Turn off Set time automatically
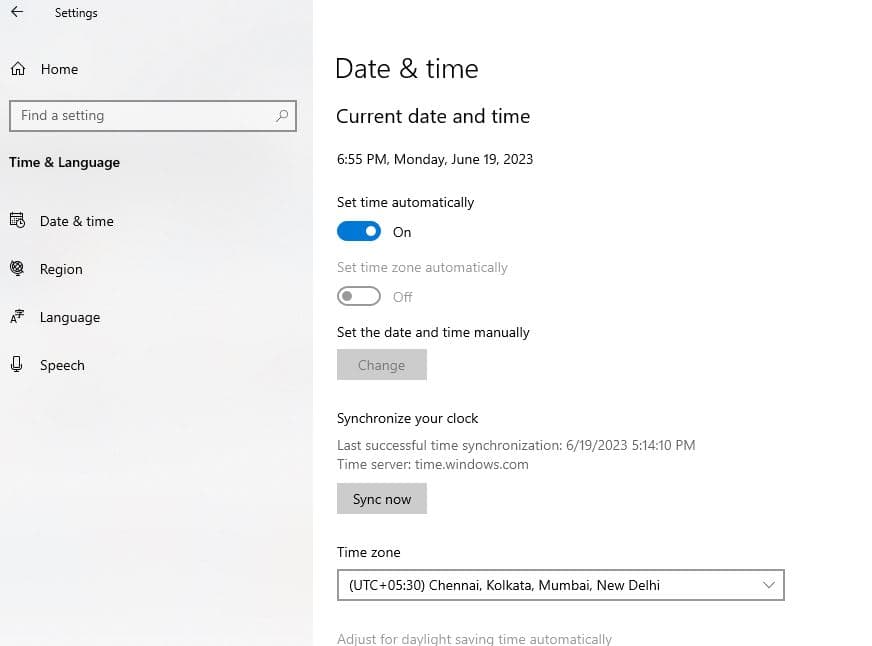Image resolution: width=872 pixels, height=646 pixels. 359,232
